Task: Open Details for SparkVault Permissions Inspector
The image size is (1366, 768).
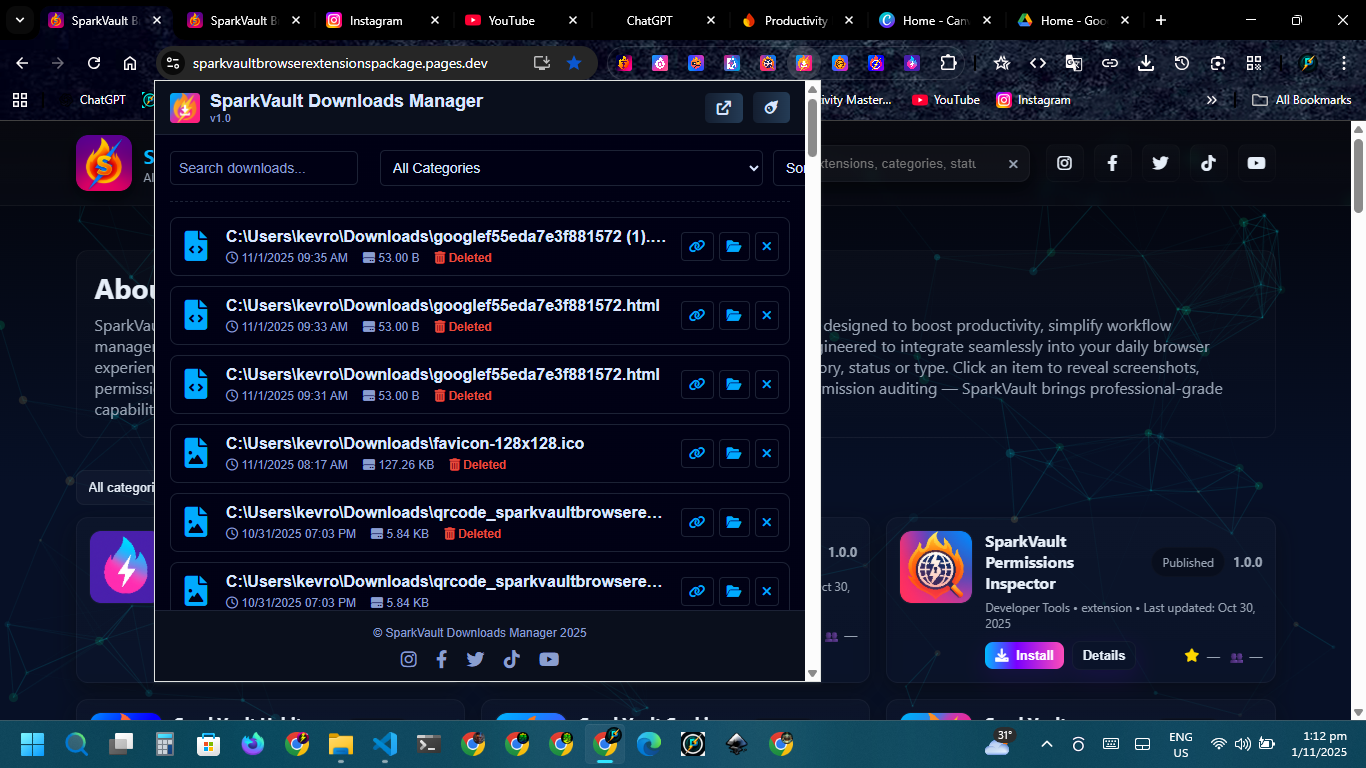Action: (x=1103, y=656)
